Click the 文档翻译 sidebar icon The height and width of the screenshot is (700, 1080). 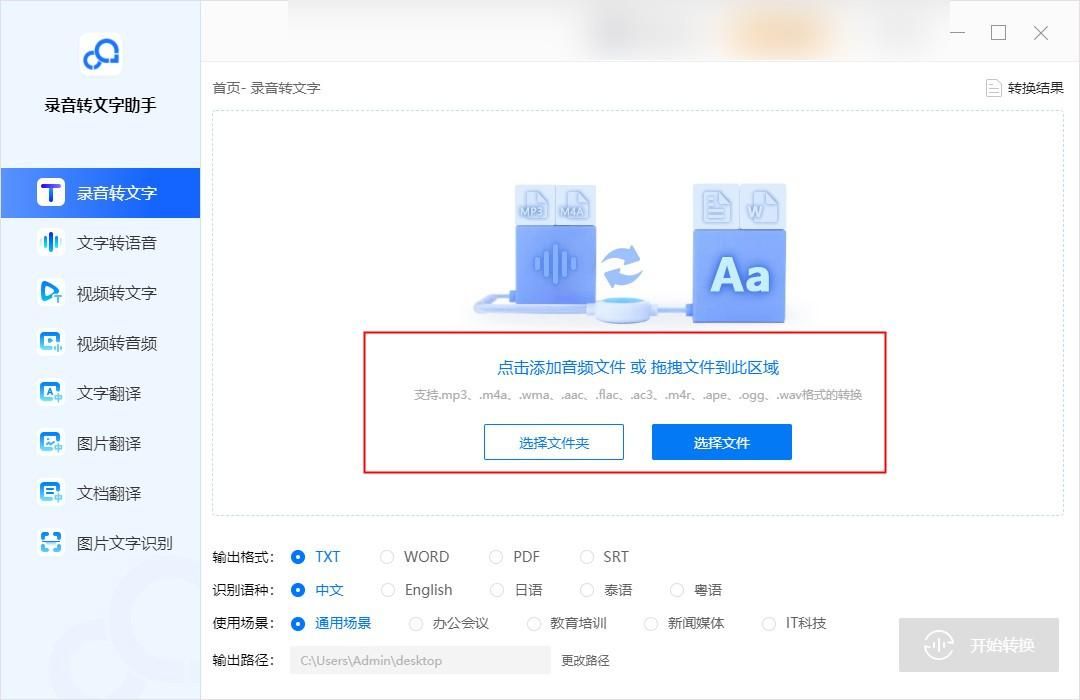(51, 493)
